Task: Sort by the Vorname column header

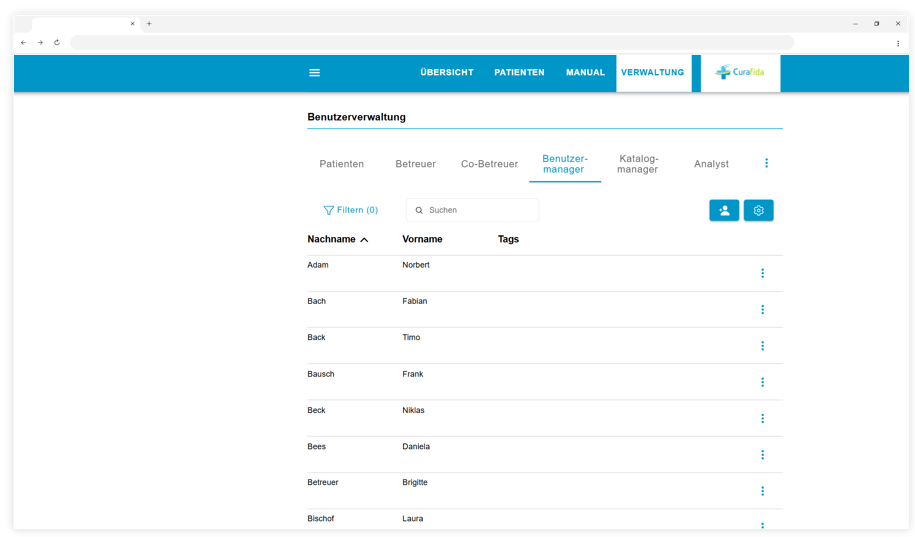Action: [x=422, y=239]
